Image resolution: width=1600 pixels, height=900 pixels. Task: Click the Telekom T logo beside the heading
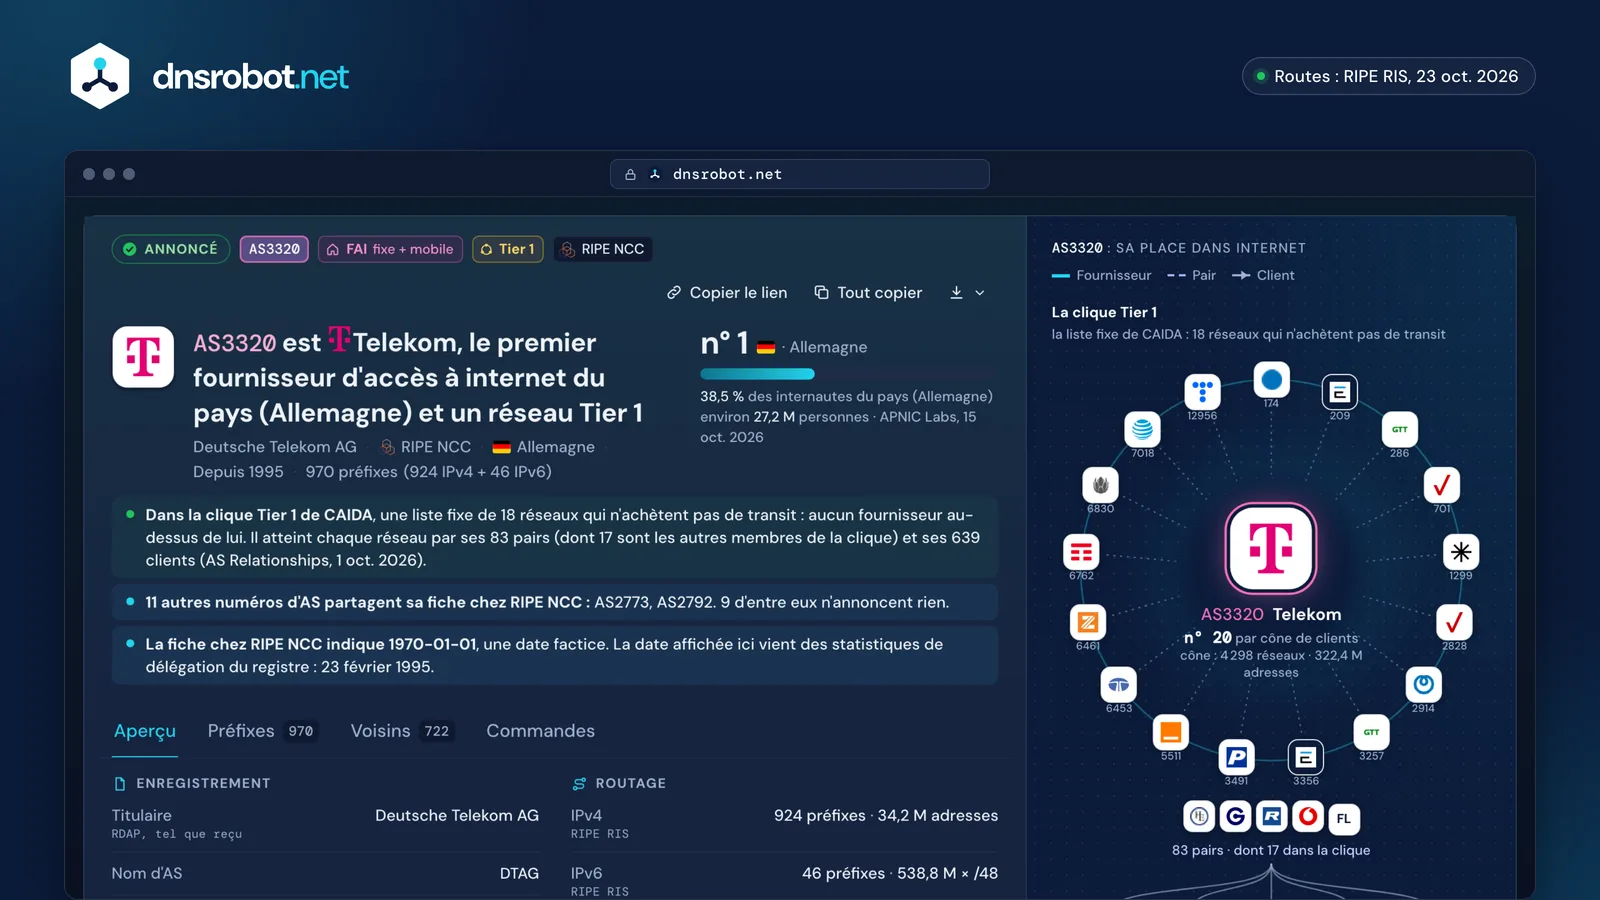click(143, 357)
